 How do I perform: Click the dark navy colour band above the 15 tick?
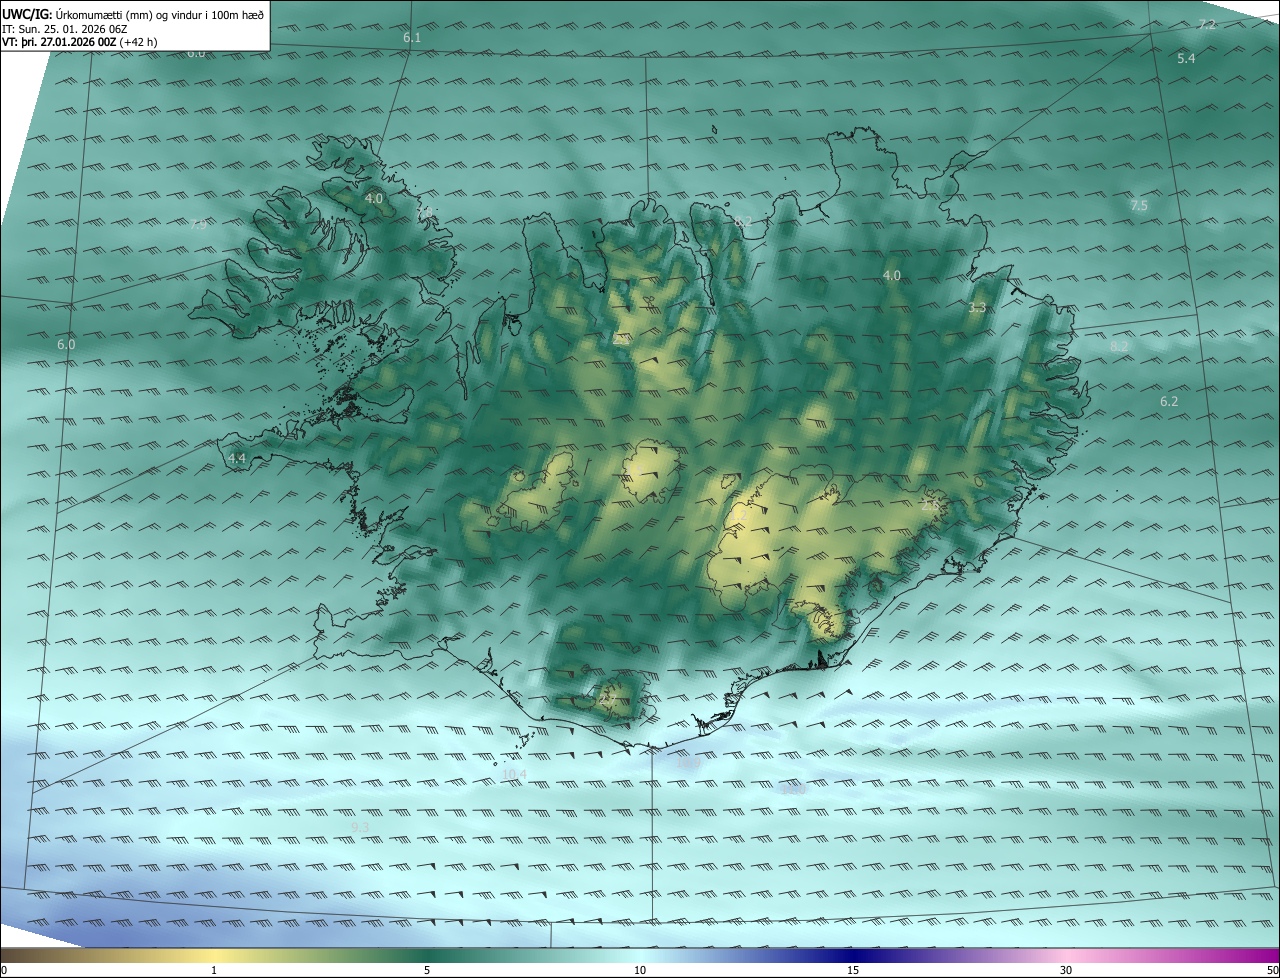click(853, 955)
